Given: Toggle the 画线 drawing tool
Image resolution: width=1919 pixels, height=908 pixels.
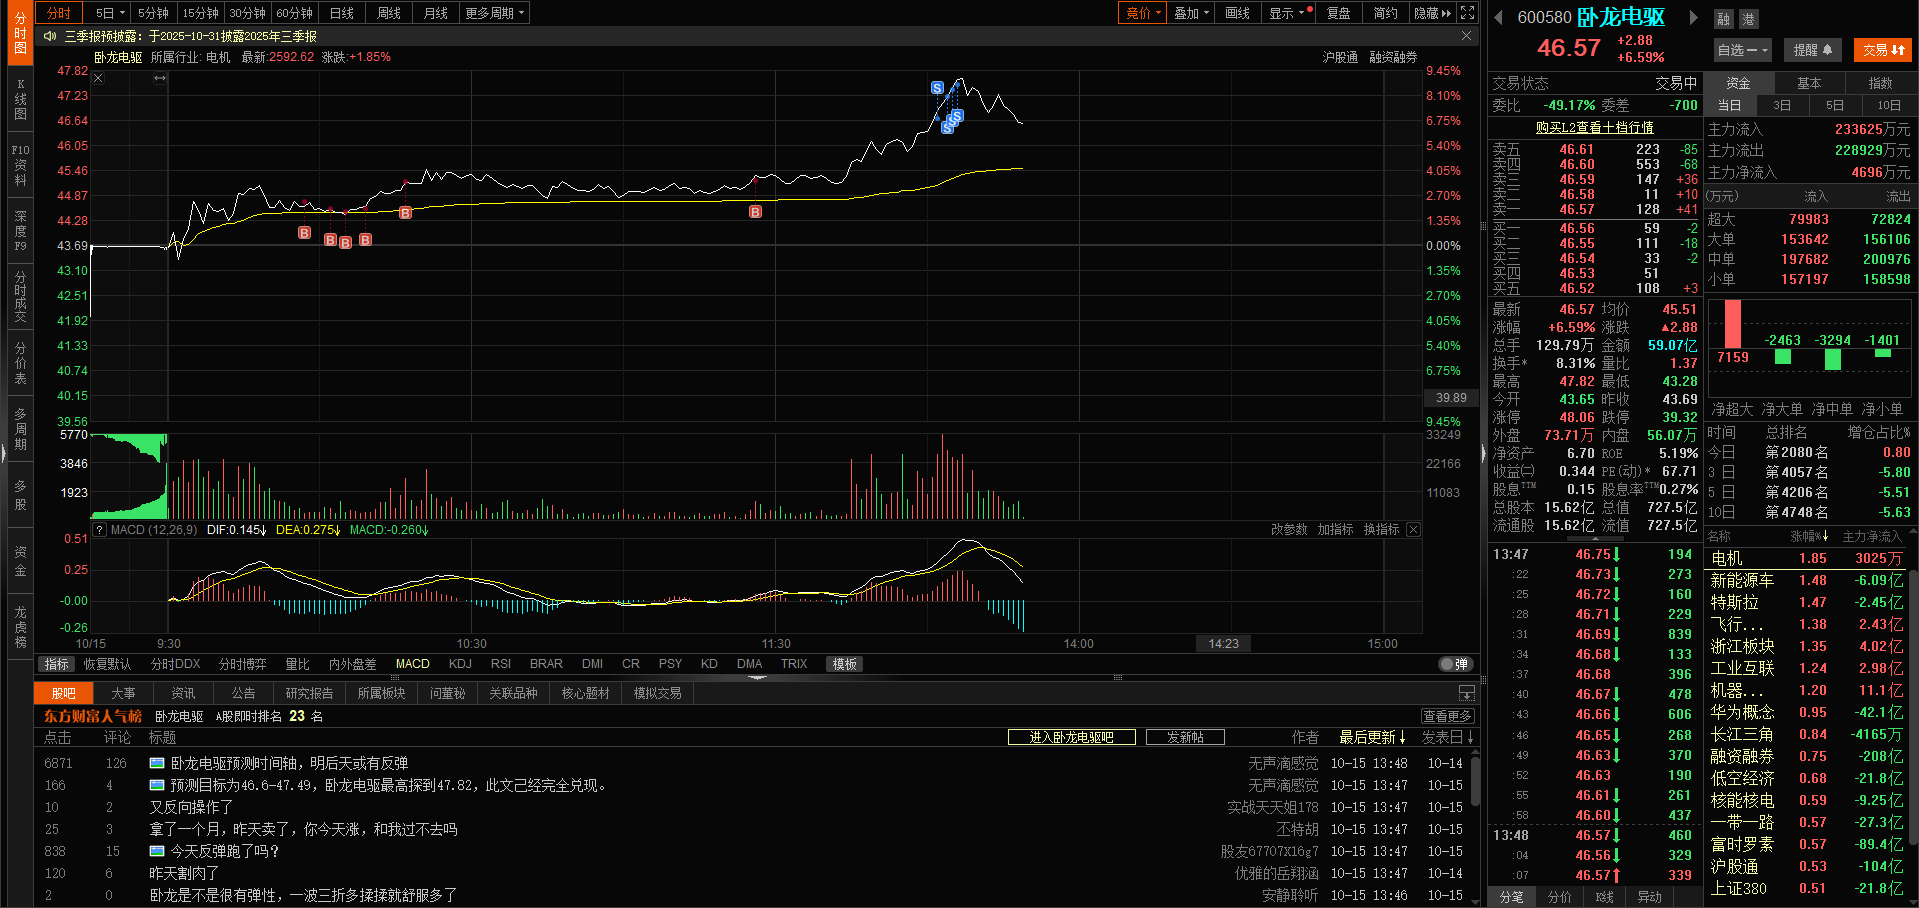Looking at the screenshot, I should [x=1238, y=13].
